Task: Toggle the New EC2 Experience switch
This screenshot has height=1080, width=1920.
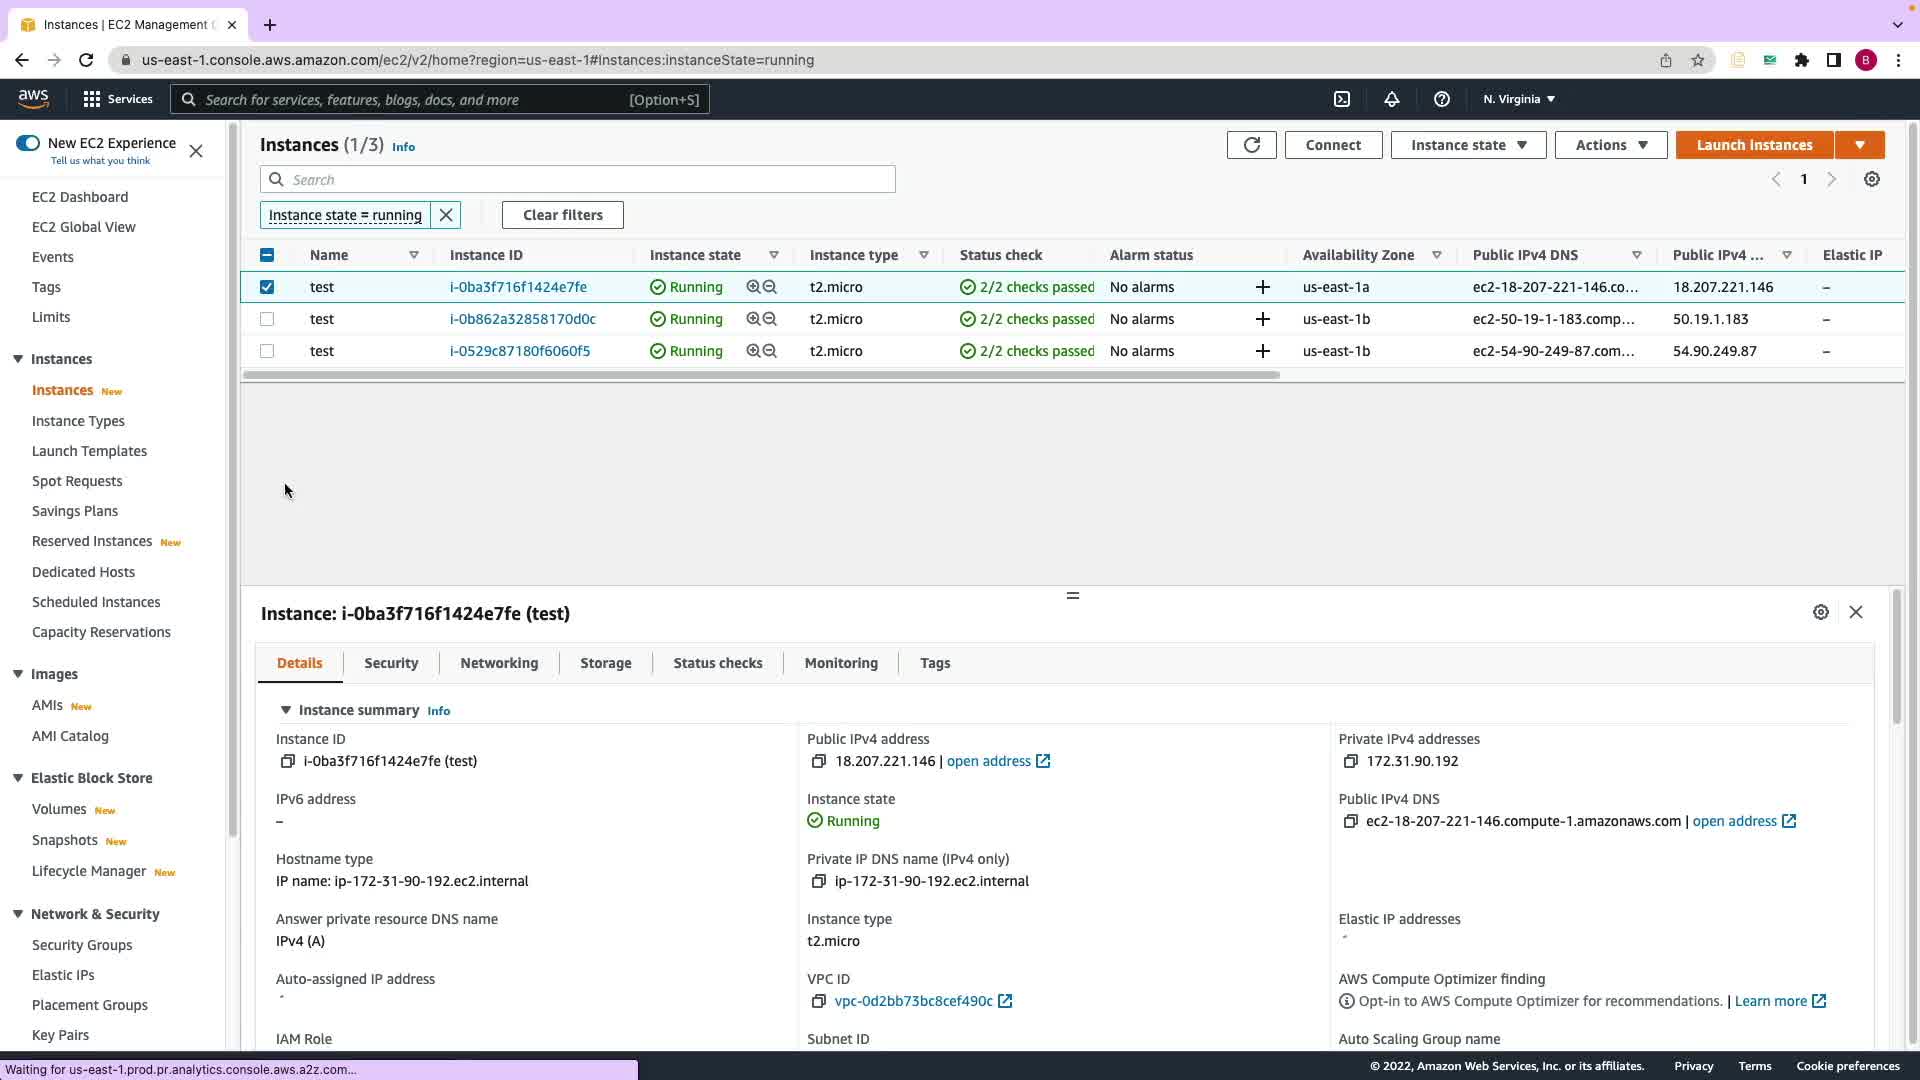Action: (28, 143)
